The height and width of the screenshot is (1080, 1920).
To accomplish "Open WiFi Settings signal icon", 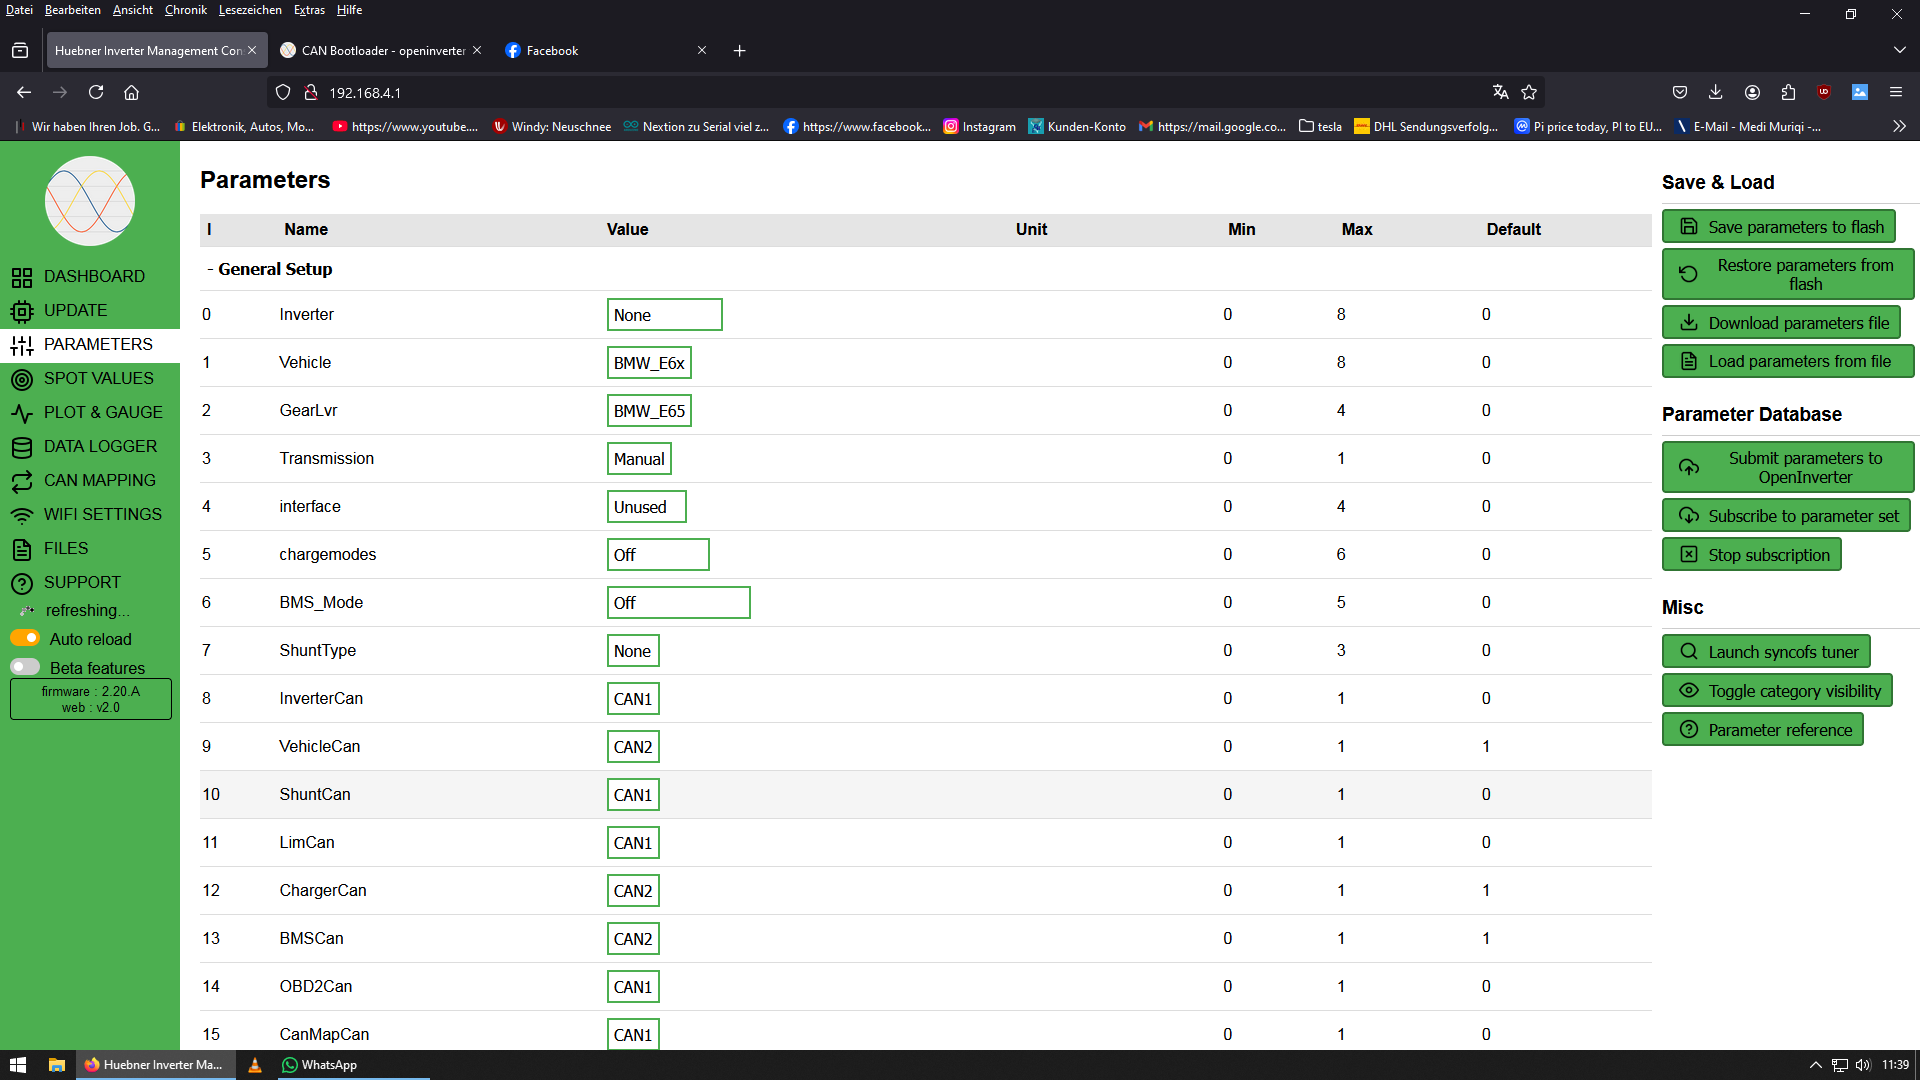I will coord(22,515).
